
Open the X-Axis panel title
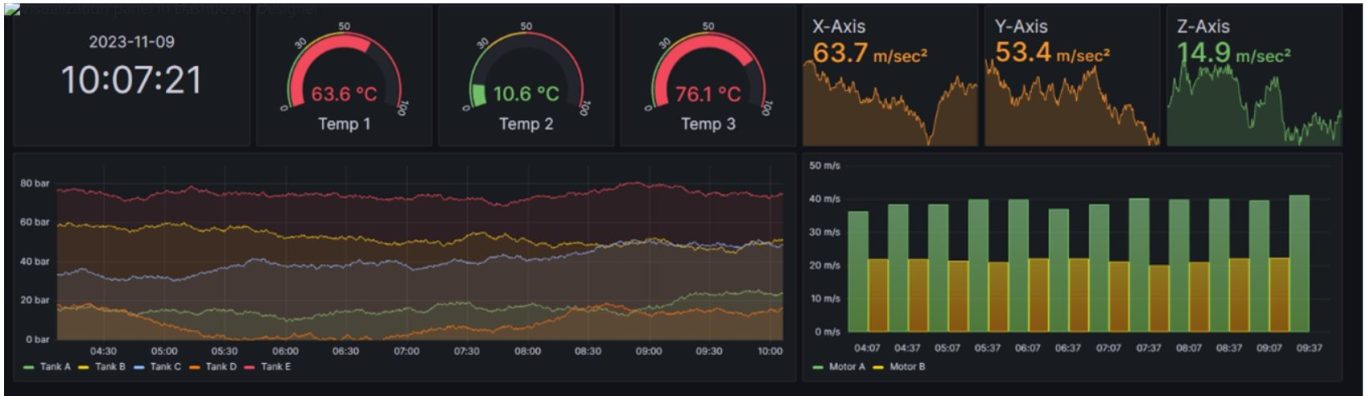point(839,27)
